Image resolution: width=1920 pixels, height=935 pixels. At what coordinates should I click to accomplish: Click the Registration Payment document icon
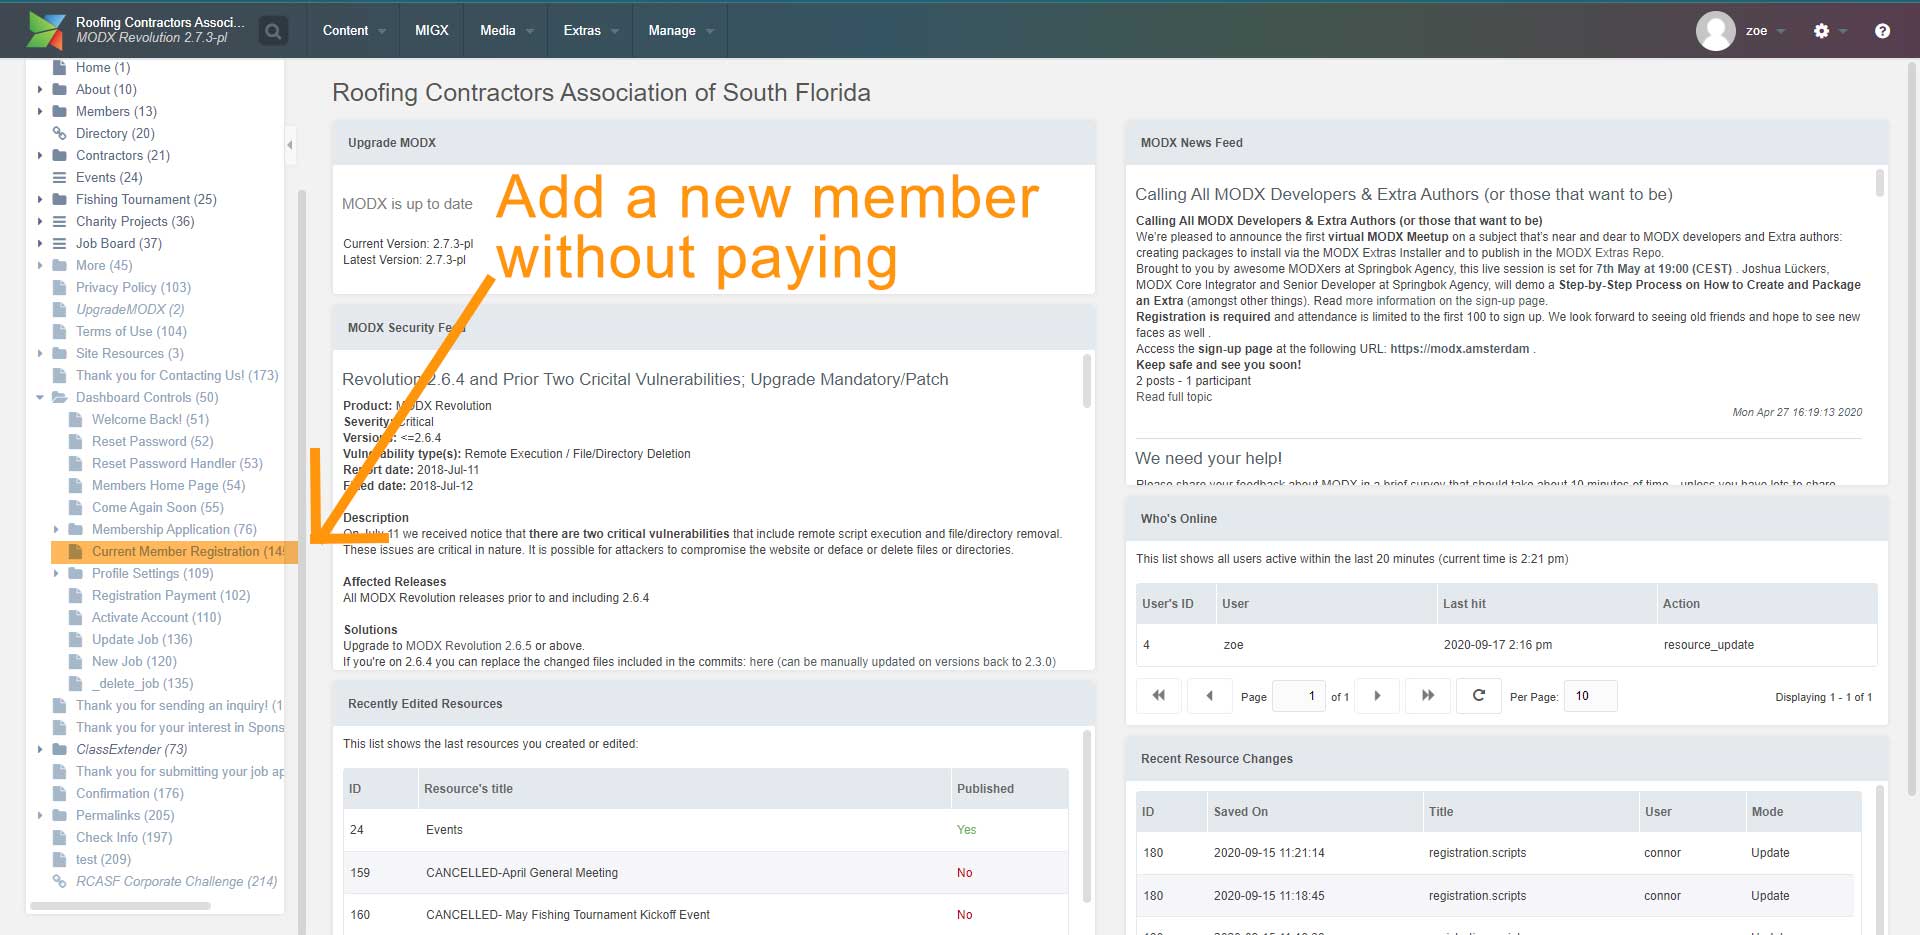(75, 596)
